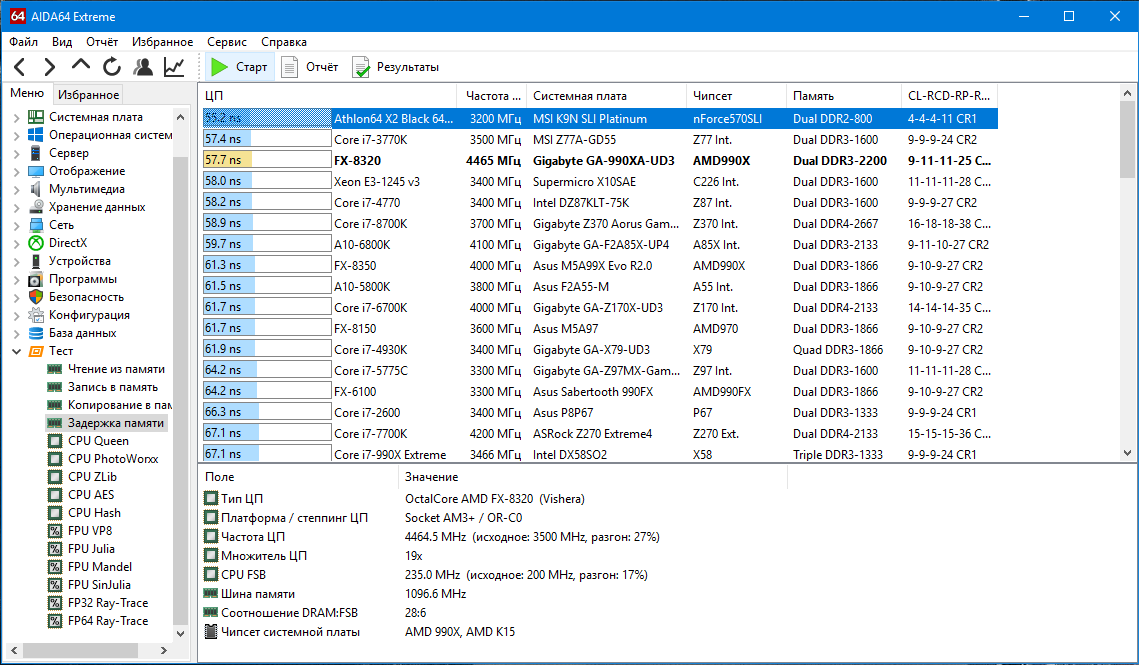Click the back navigation arrow icon
The height and width of the screenshot is (665, 1139).
point(20,67)
